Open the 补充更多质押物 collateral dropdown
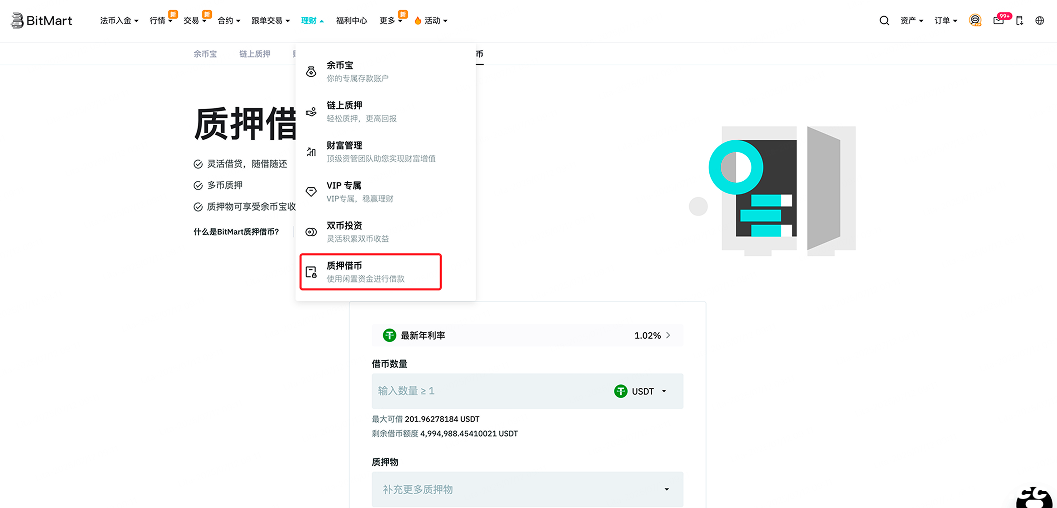The height and width of the screenshot is (508, 1057). 527,489
